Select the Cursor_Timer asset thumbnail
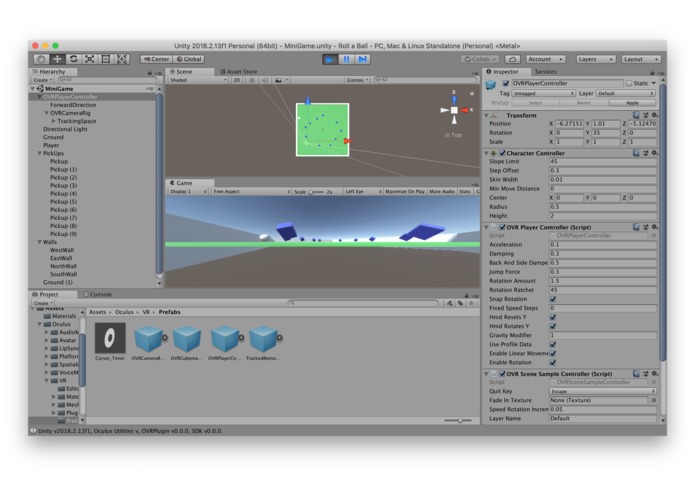695x494 pixels. click(110, 338)
